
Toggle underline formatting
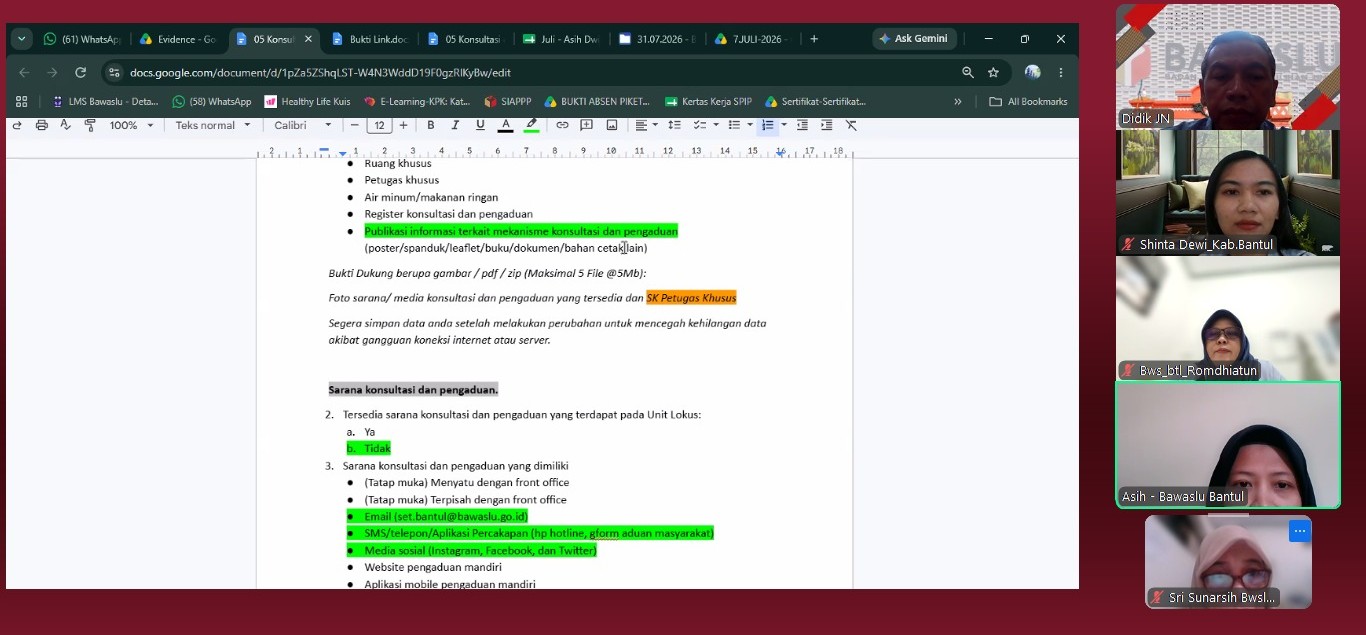[x=480, y=125]
